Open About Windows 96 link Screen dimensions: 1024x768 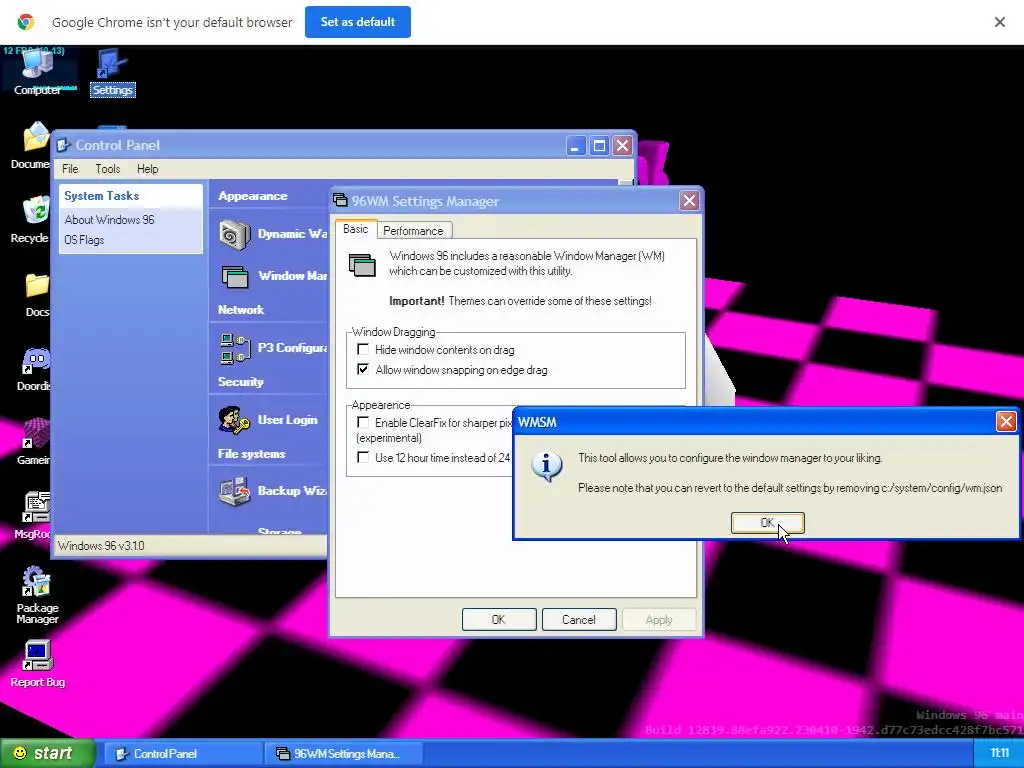[109, 219]
